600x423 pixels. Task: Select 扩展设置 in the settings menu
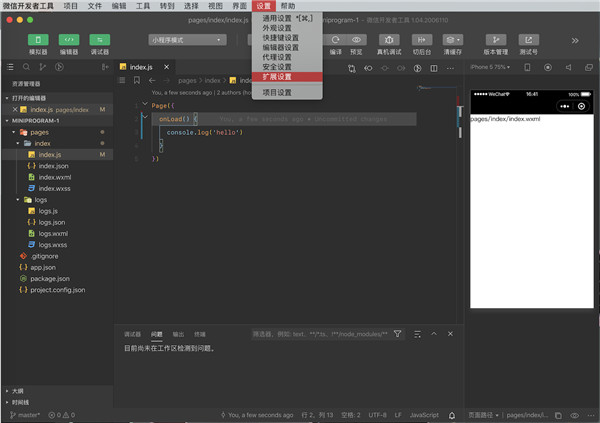(x=278, y=76)
